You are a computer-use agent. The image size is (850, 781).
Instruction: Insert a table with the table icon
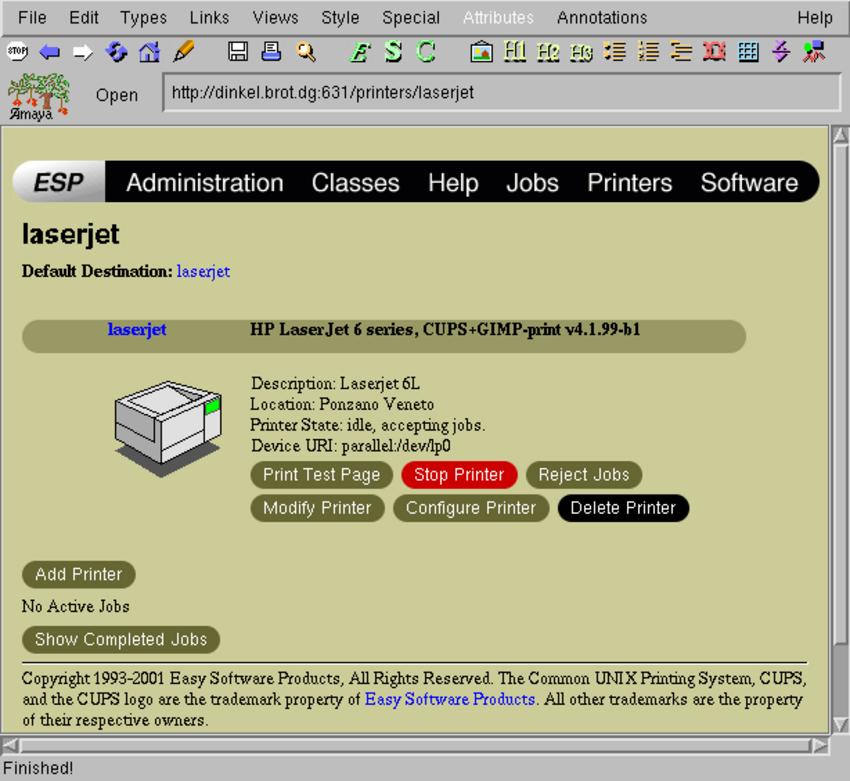point(748,52)
